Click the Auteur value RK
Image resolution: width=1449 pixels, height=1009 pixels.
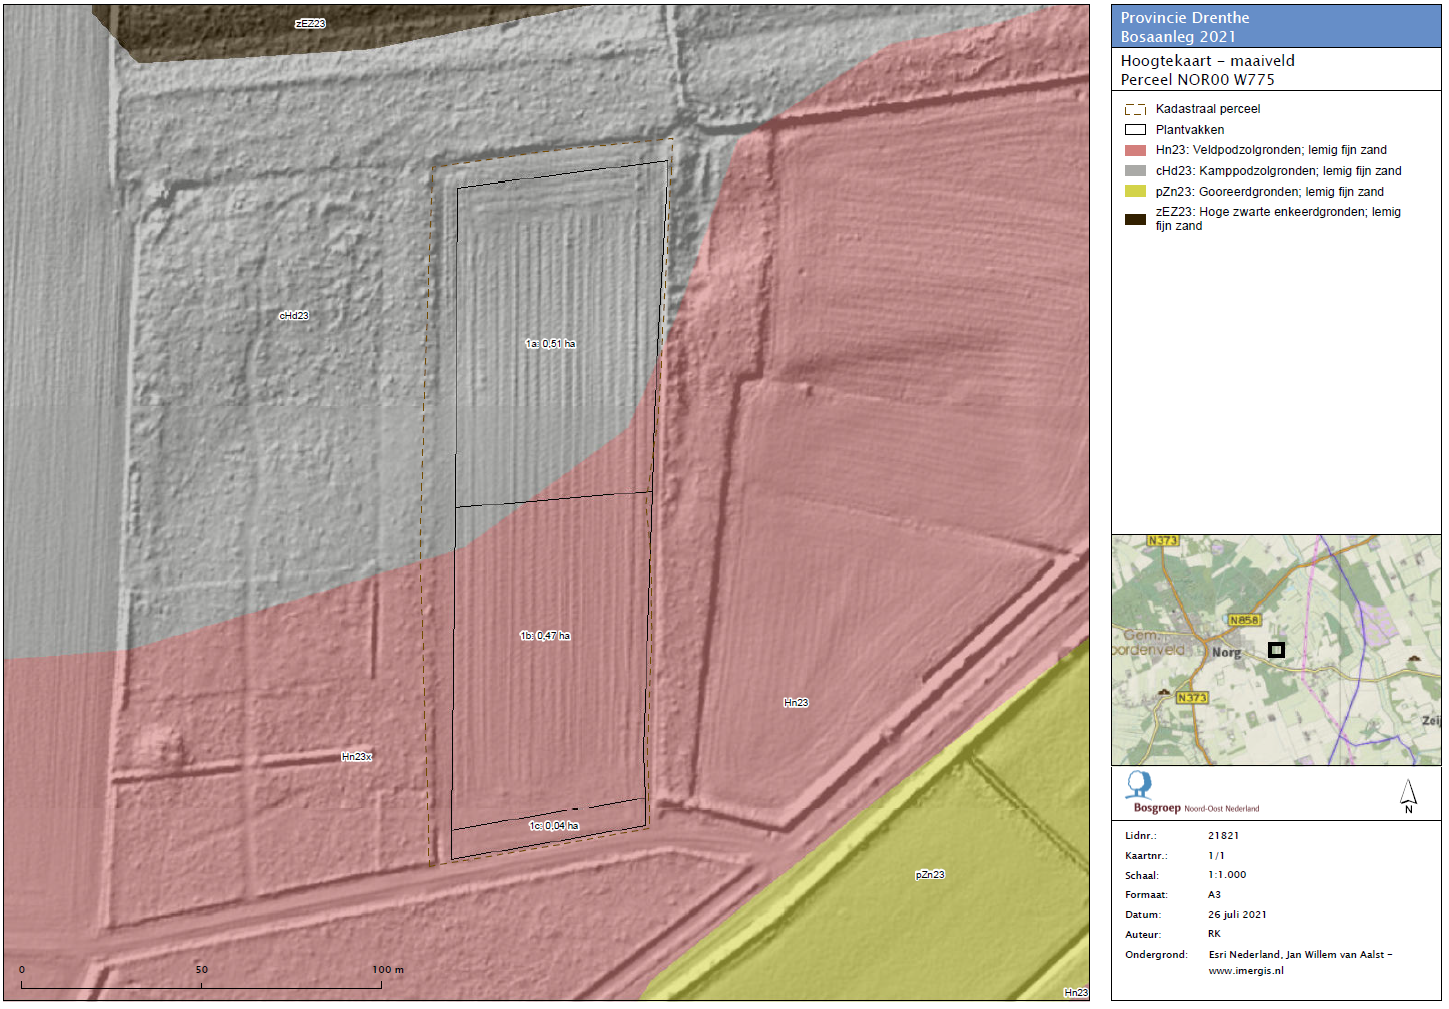click(1214, 934)
